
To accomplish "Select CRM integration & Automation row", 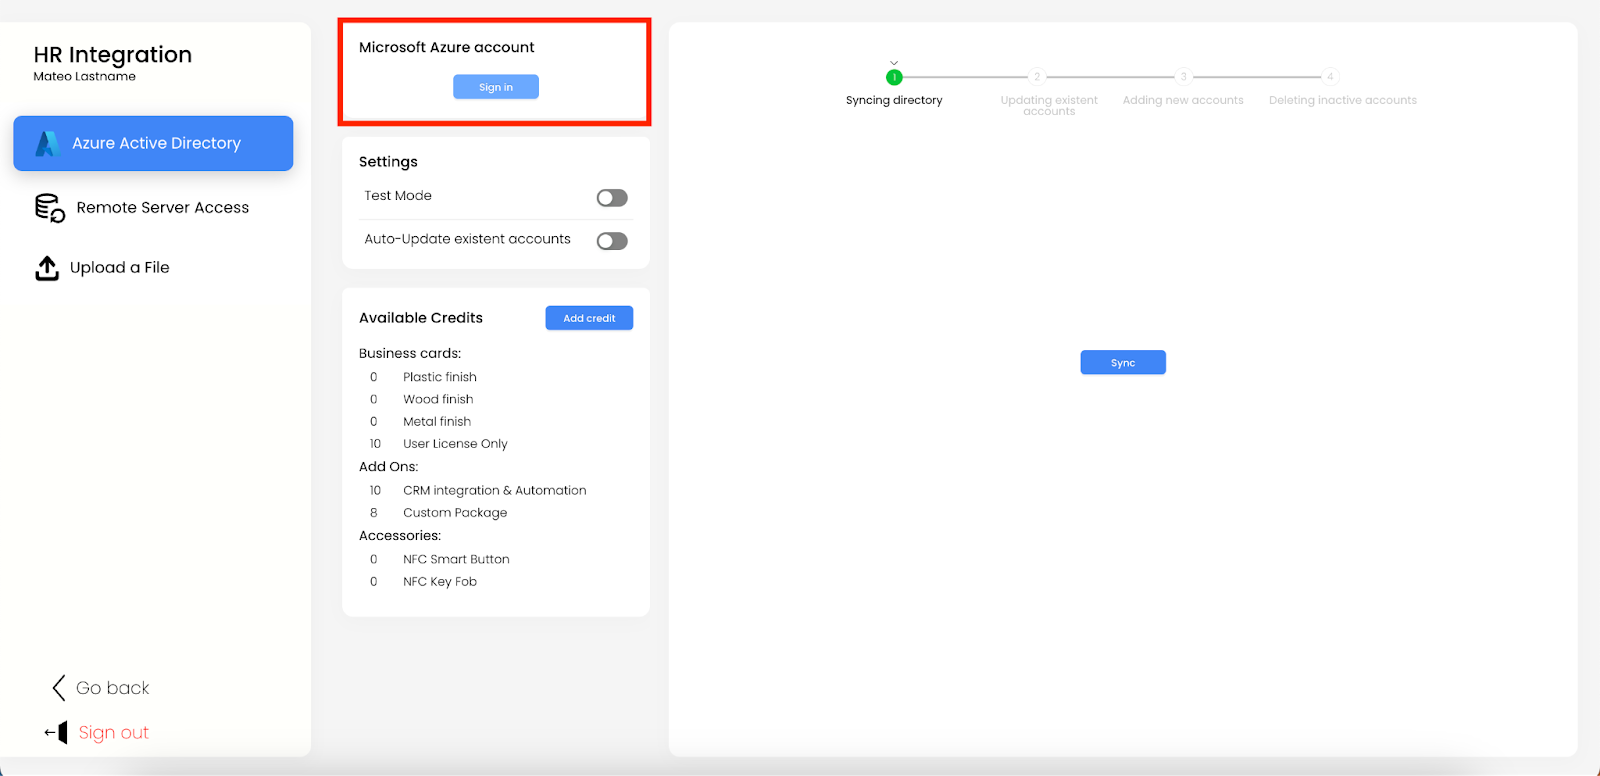I will click(x=495, y=491).
